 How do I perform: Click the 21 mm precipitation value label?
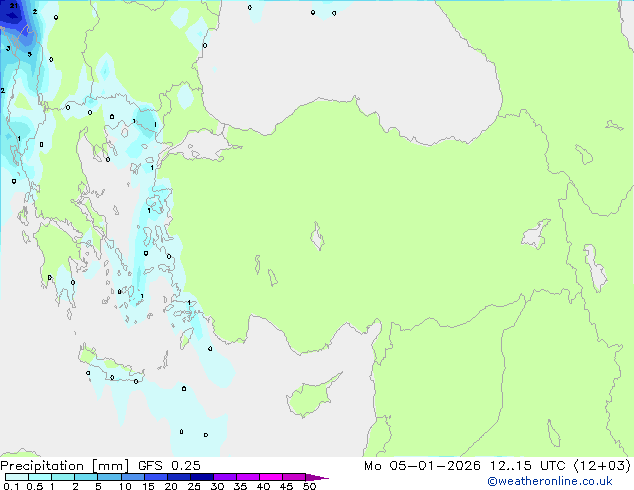pos(13,6)
